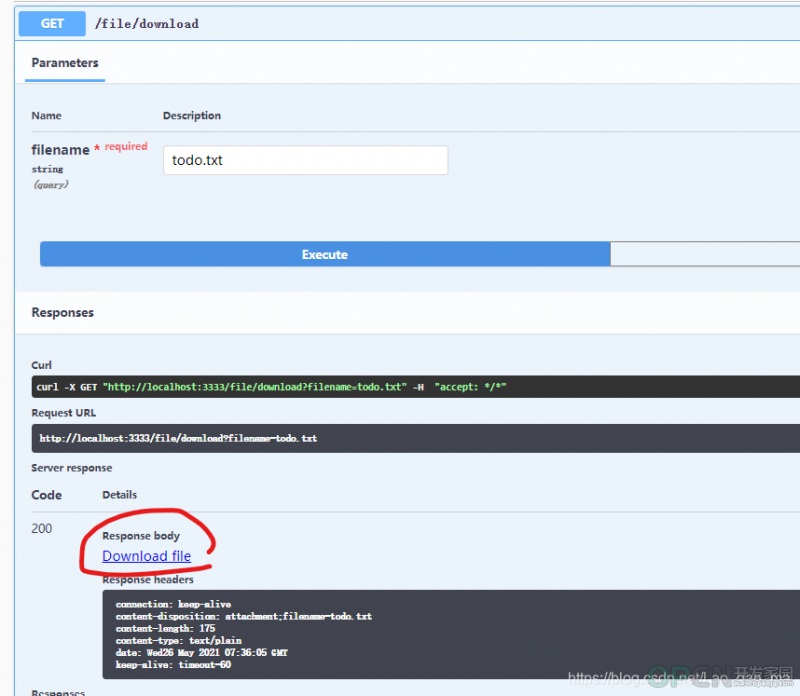Viewport: 800px width, 696px height.
Task: Click the Response headers label
Action: click(x=148, y=580)
